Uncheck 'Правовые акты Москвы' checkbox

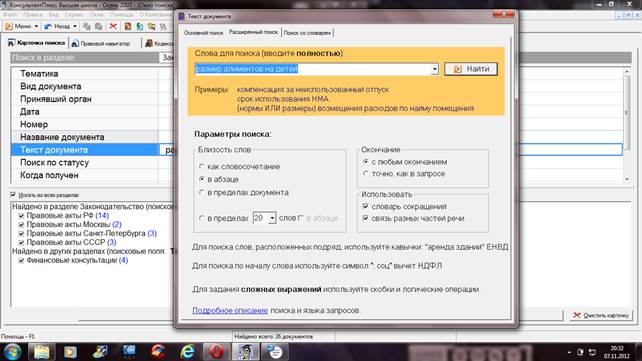click(x=21, y=224)
